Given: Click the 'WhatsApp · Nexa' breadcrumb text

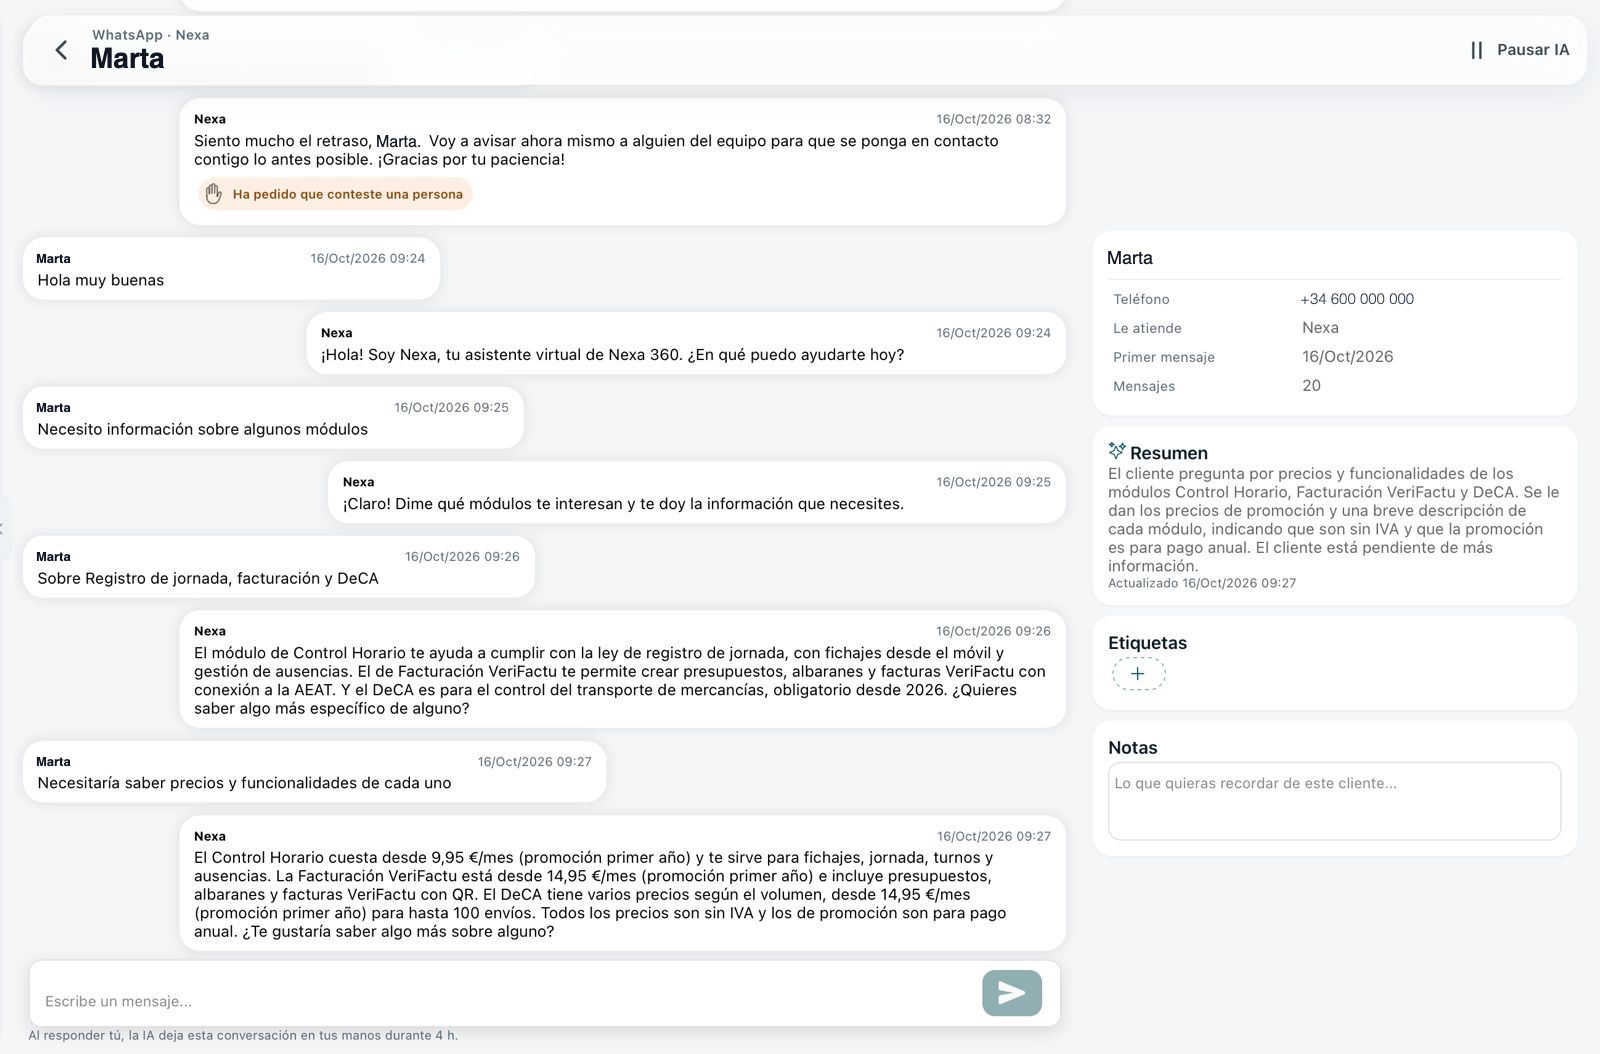Looking at the screenshot, I should [x=151, y=35].
